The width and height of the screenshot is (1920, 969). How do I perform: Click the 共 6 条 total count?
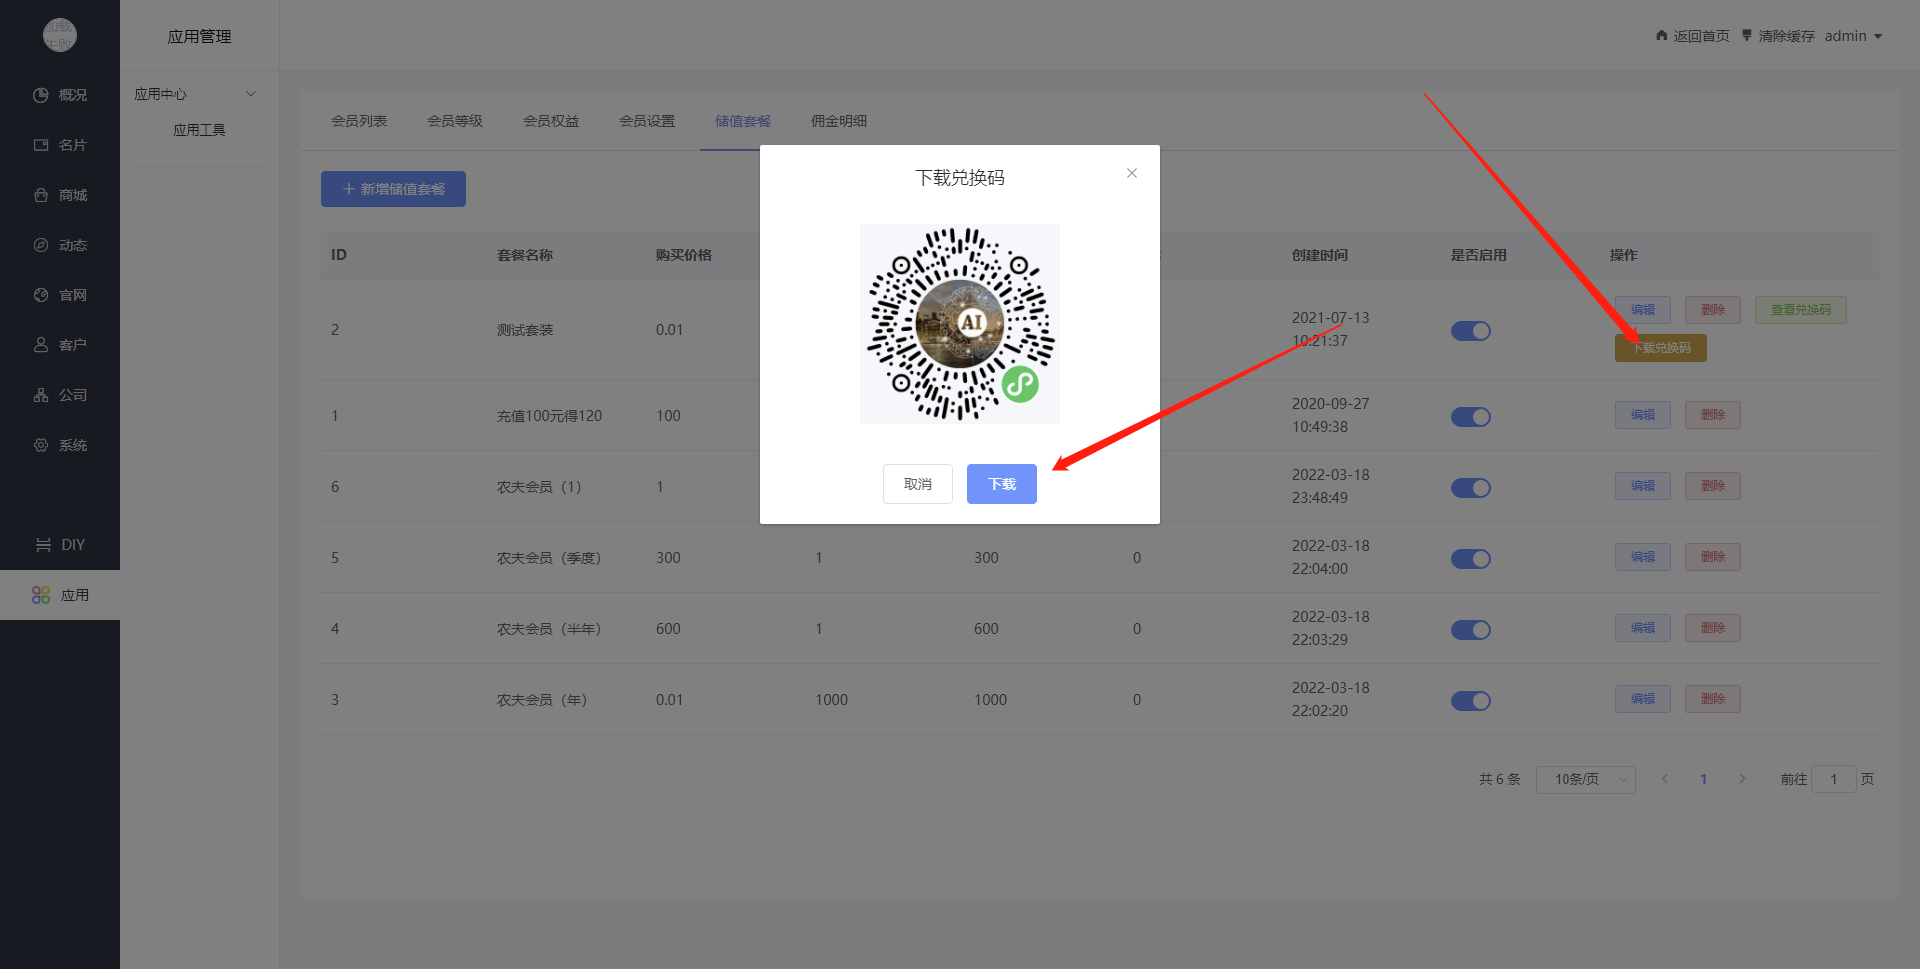(1499, 779)
